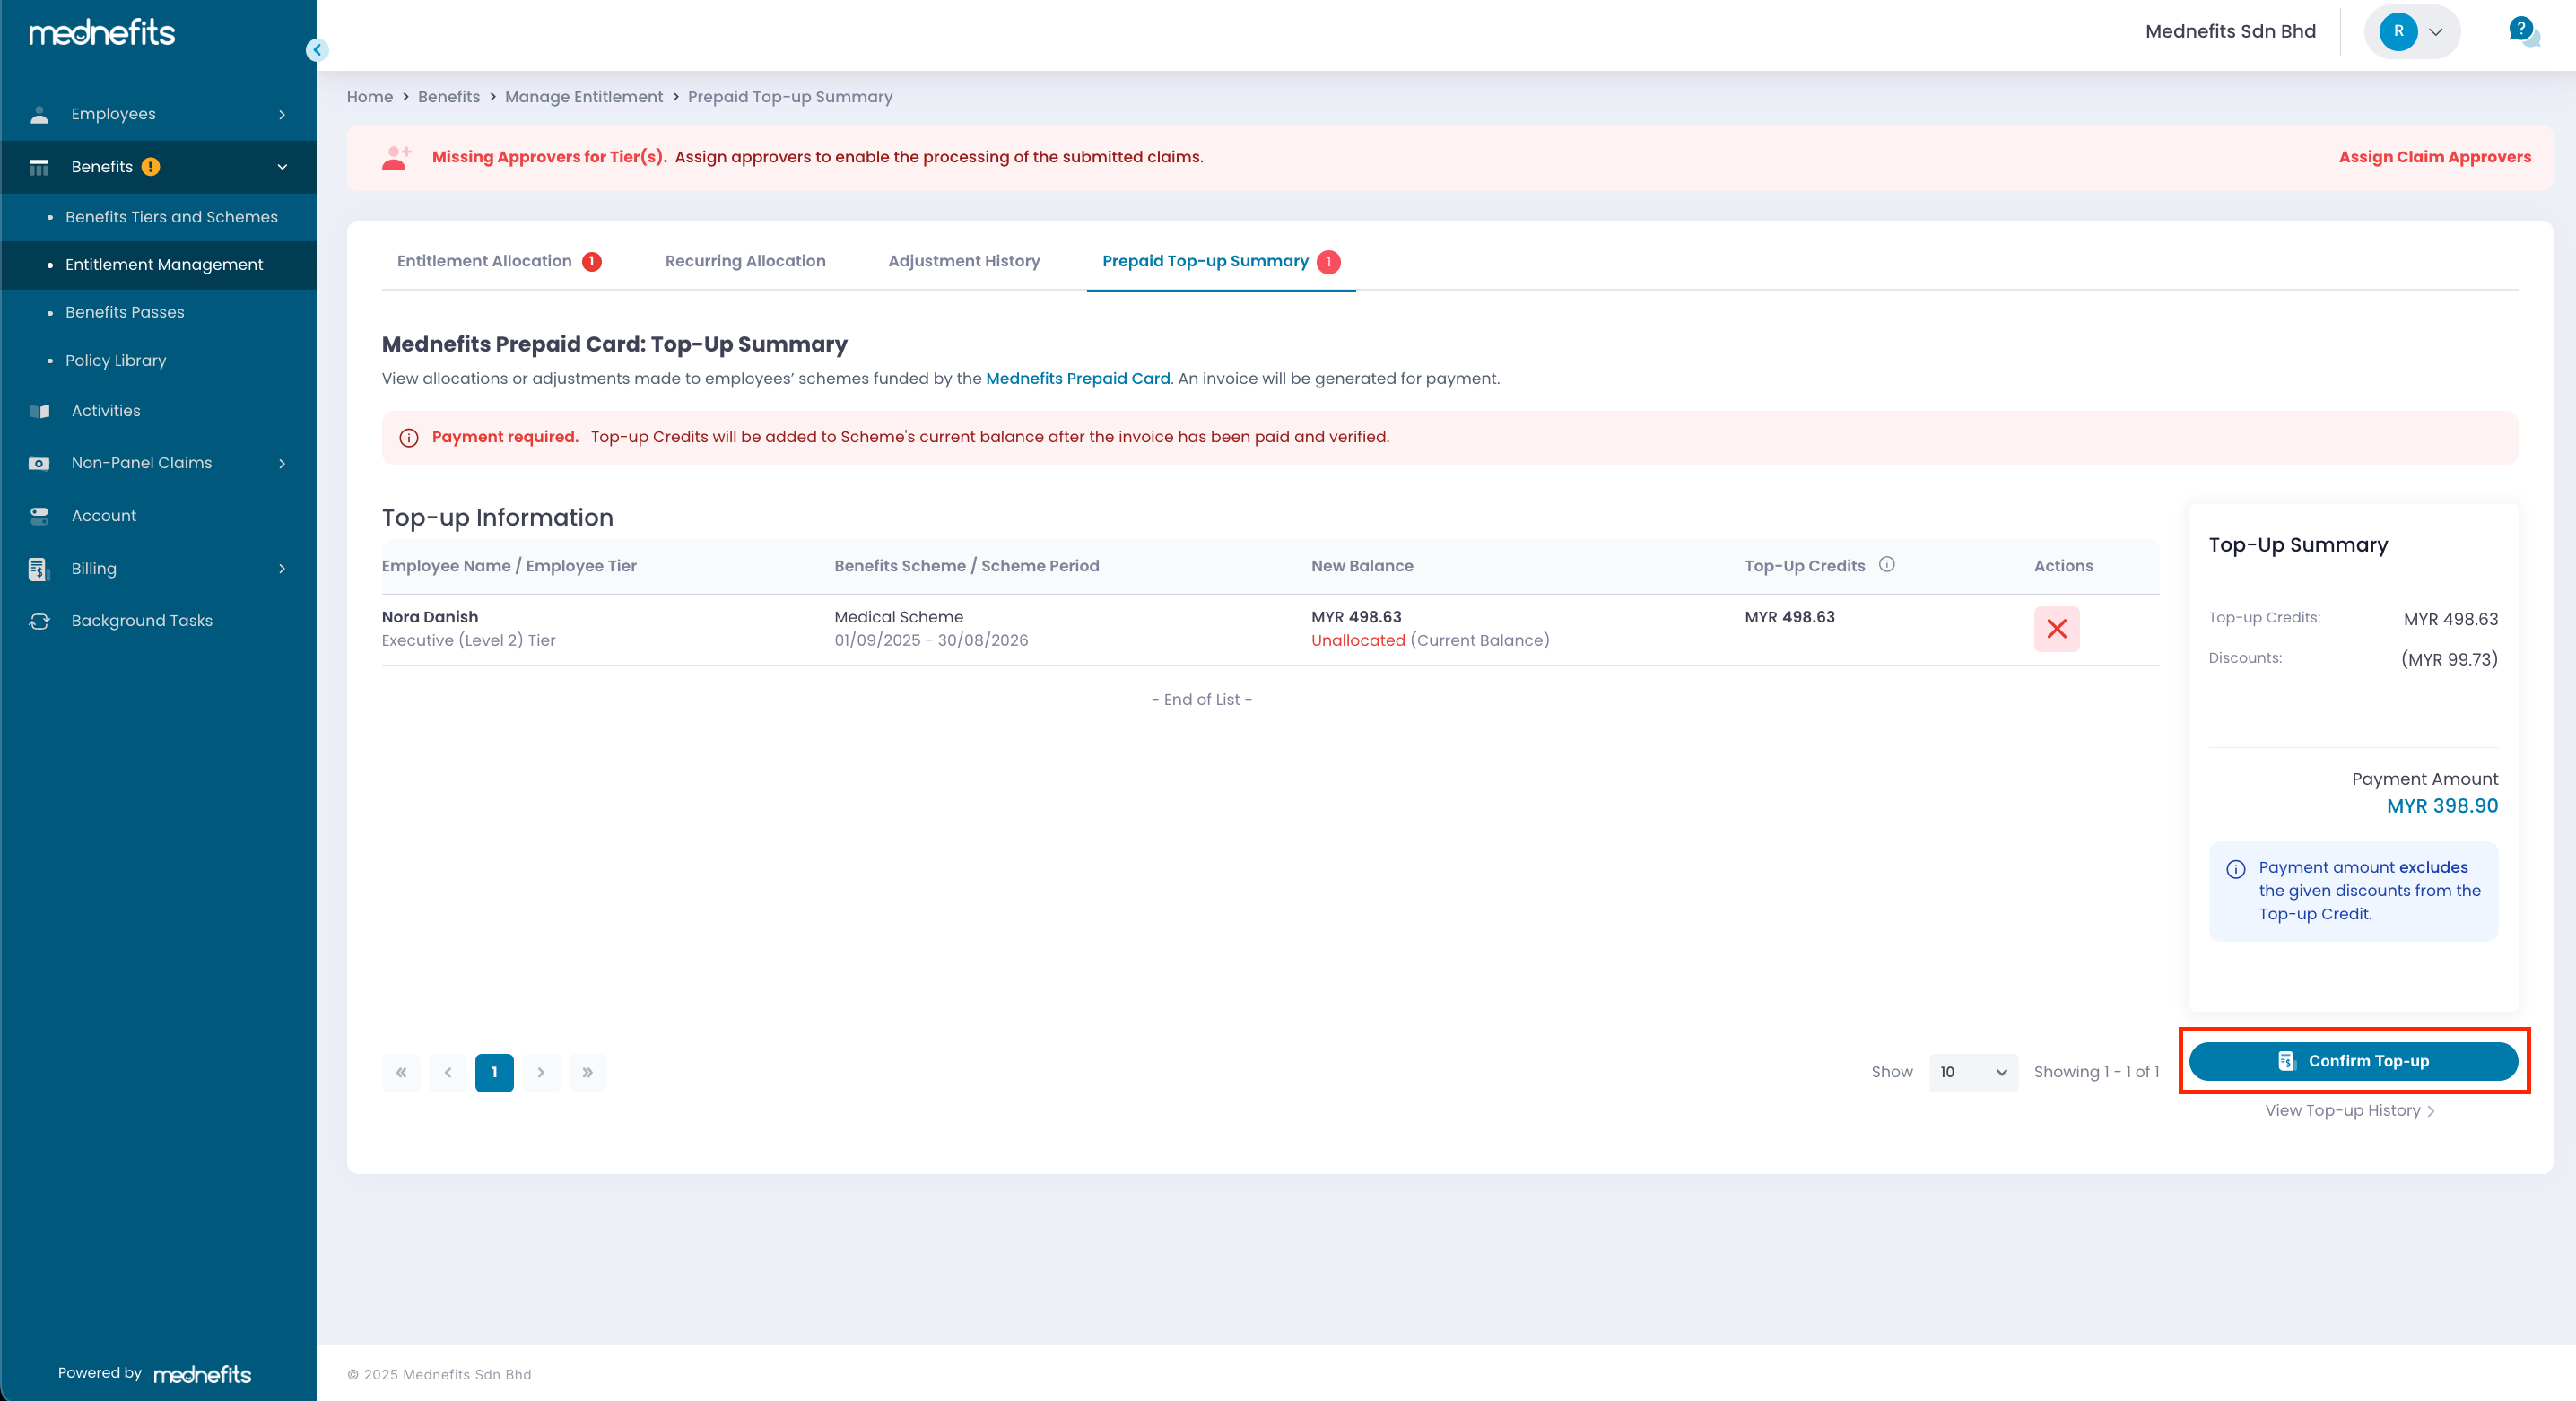Go to the last page of results
This screenshot has width=2576, height=1401.
(587, 1073)
